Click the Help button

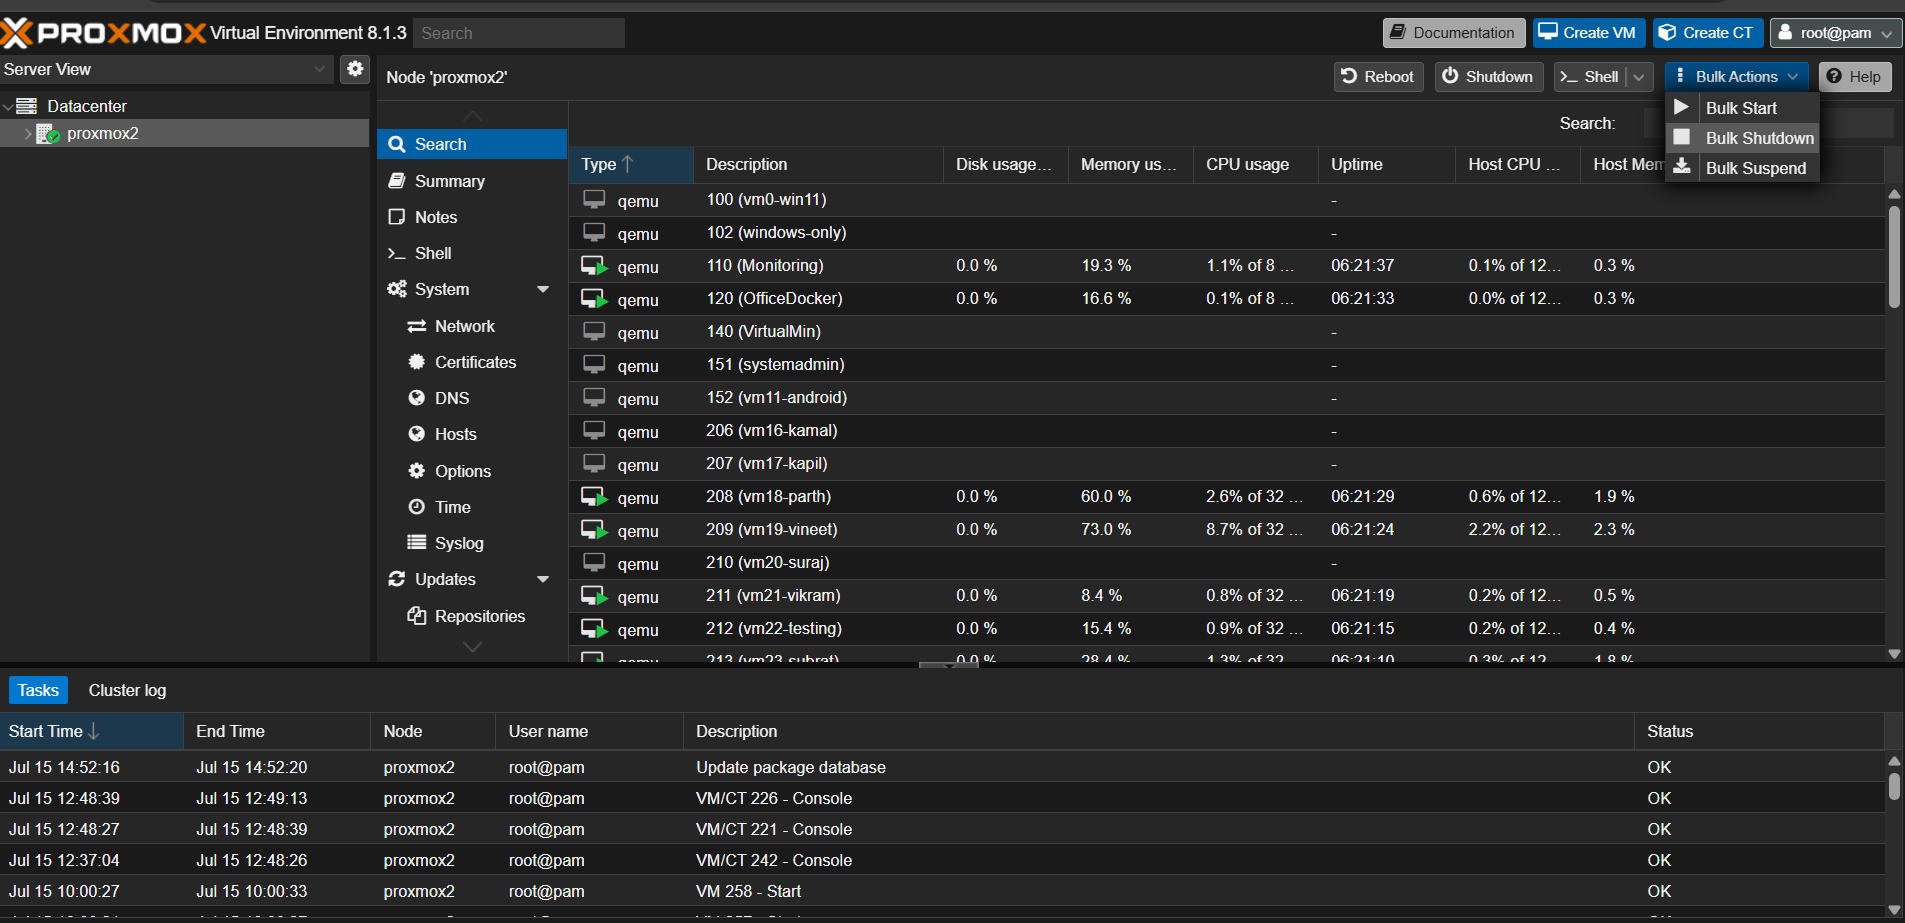point(1855,77)
